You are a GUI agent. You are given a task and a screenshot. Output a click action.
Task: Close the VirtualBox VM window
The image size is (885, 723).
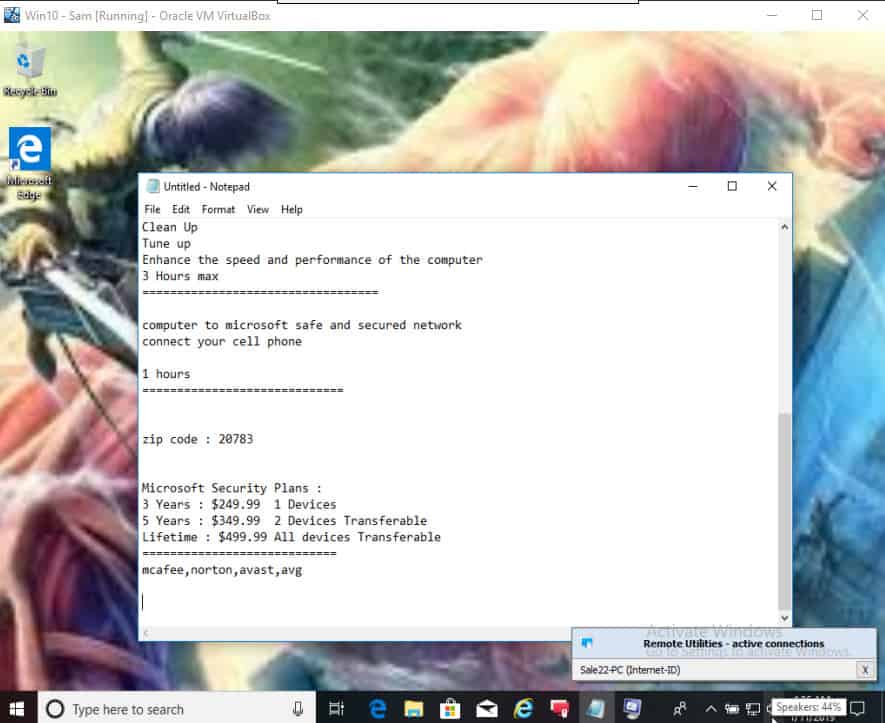(862, 15)
